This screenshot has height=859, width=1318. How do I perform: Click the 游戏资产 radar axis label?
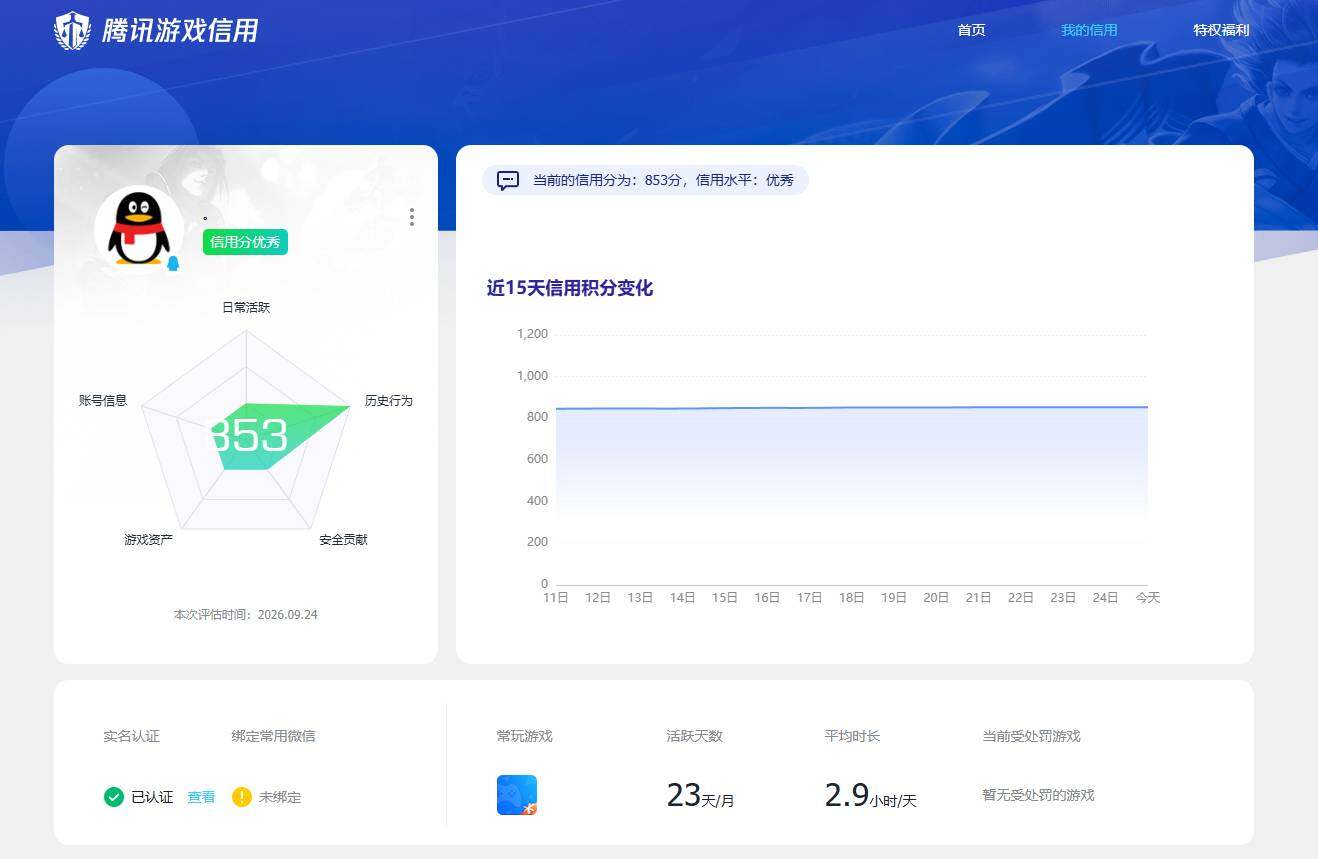148,539
